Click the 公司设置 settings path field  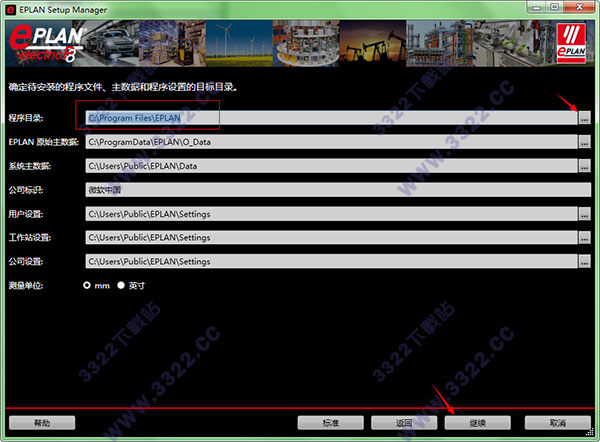pos(331,261)
